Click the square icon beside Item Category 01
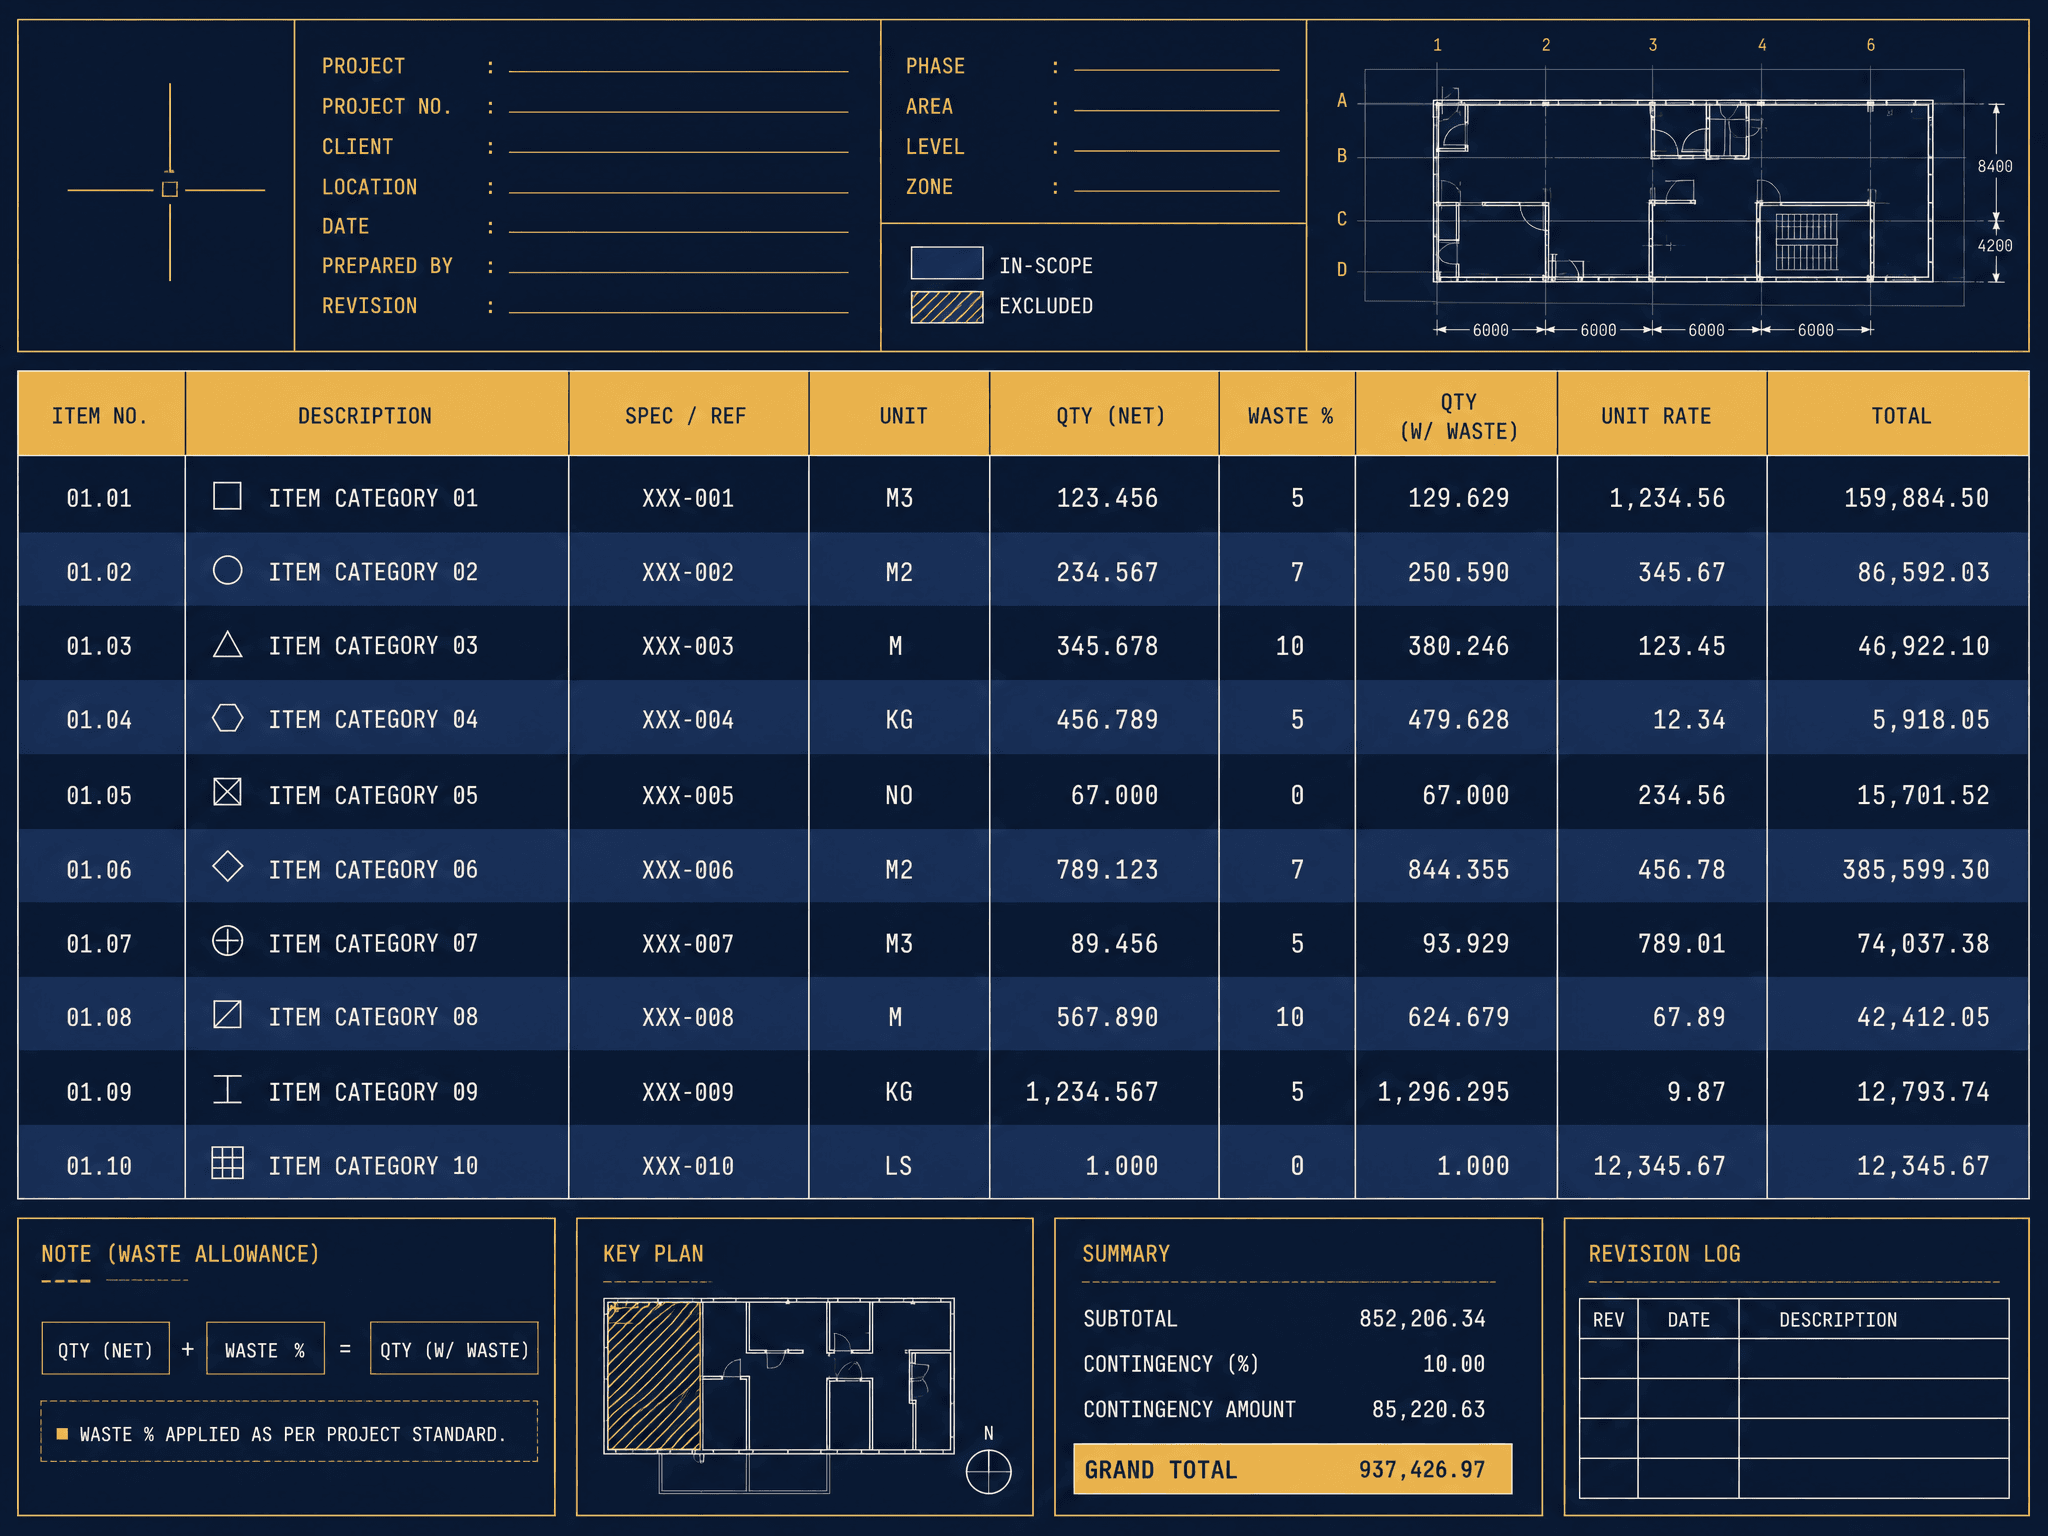Image resolution: width=2048 pixels, height=1536 pixels. pyautogui.click(x=227, y=496)
